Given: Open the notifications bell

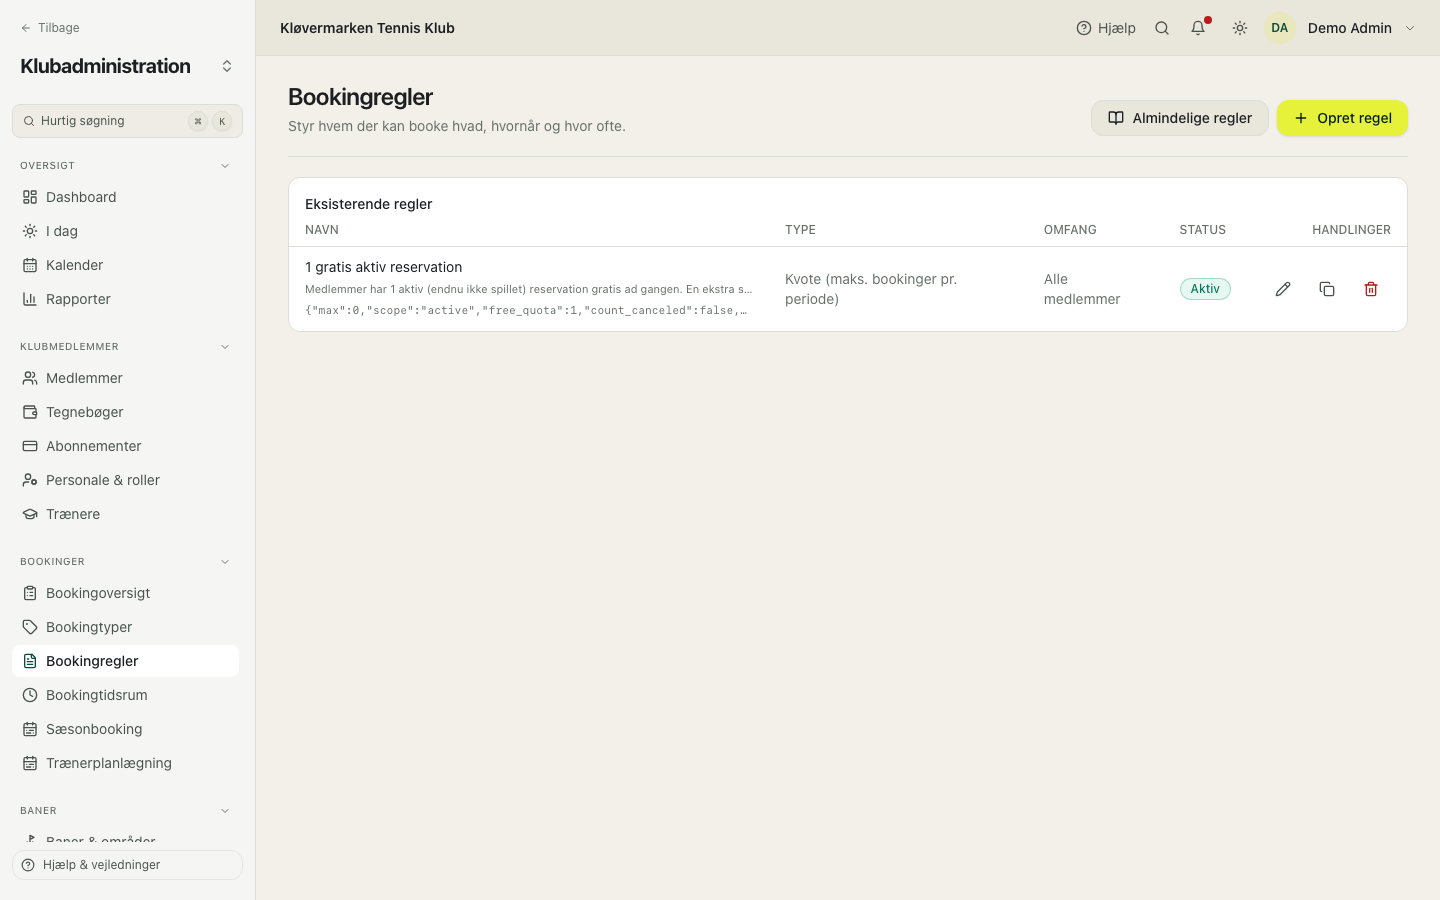Looking at the screenshot, I should [1198, 28].
